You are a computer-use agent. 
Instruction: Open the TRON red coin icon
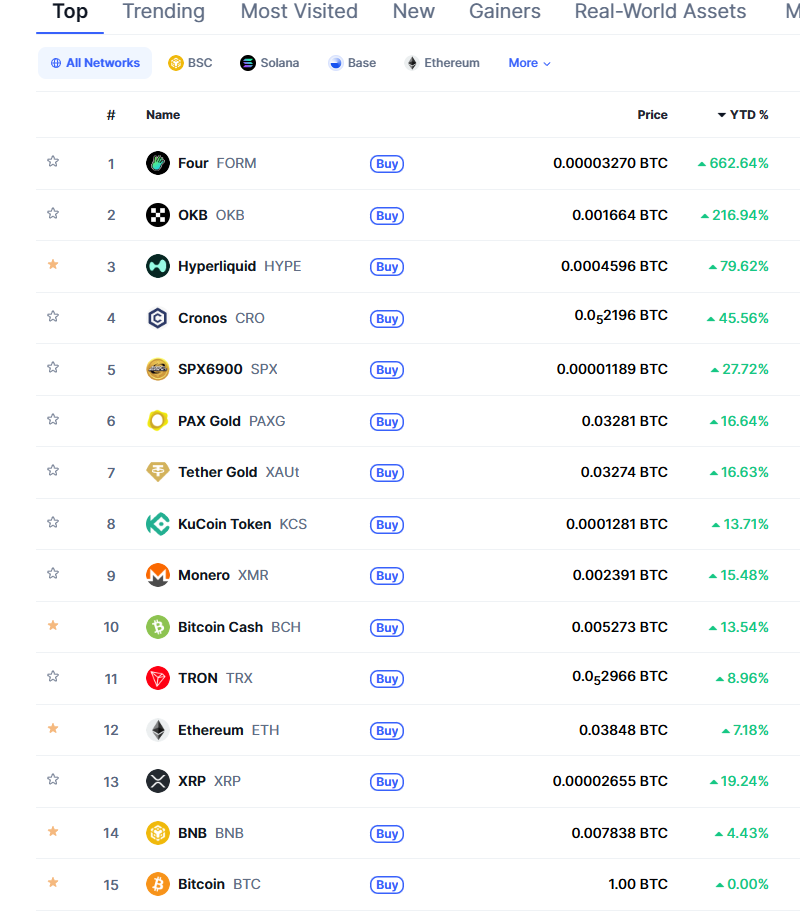(157, 678)
